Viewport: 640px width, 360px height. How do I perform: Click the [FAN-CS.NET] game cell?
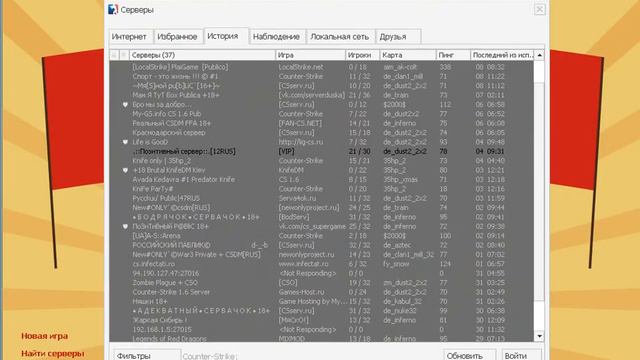coord(300,123)
